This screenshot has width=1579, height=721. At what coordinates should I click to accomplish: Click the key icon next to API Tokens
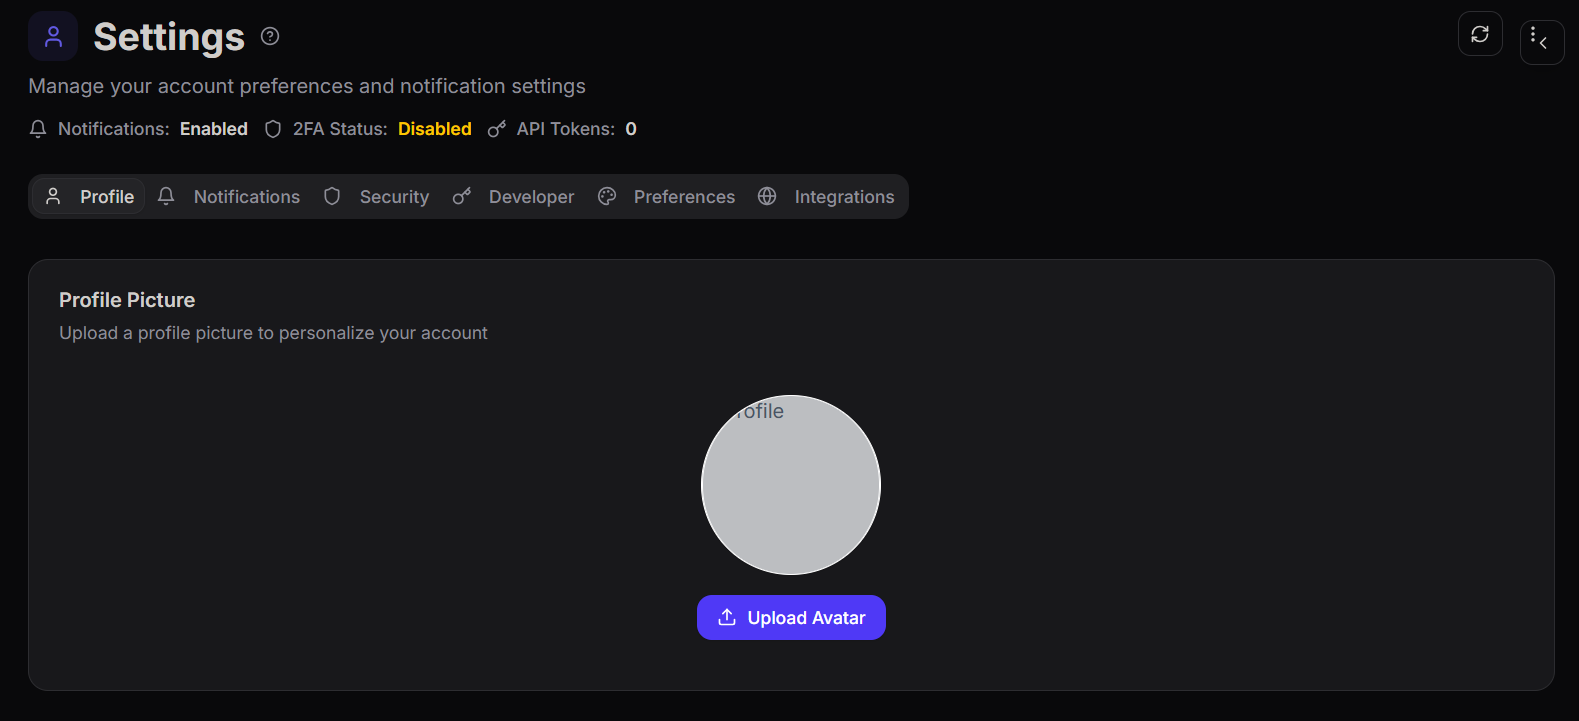(x=497, y=128)
